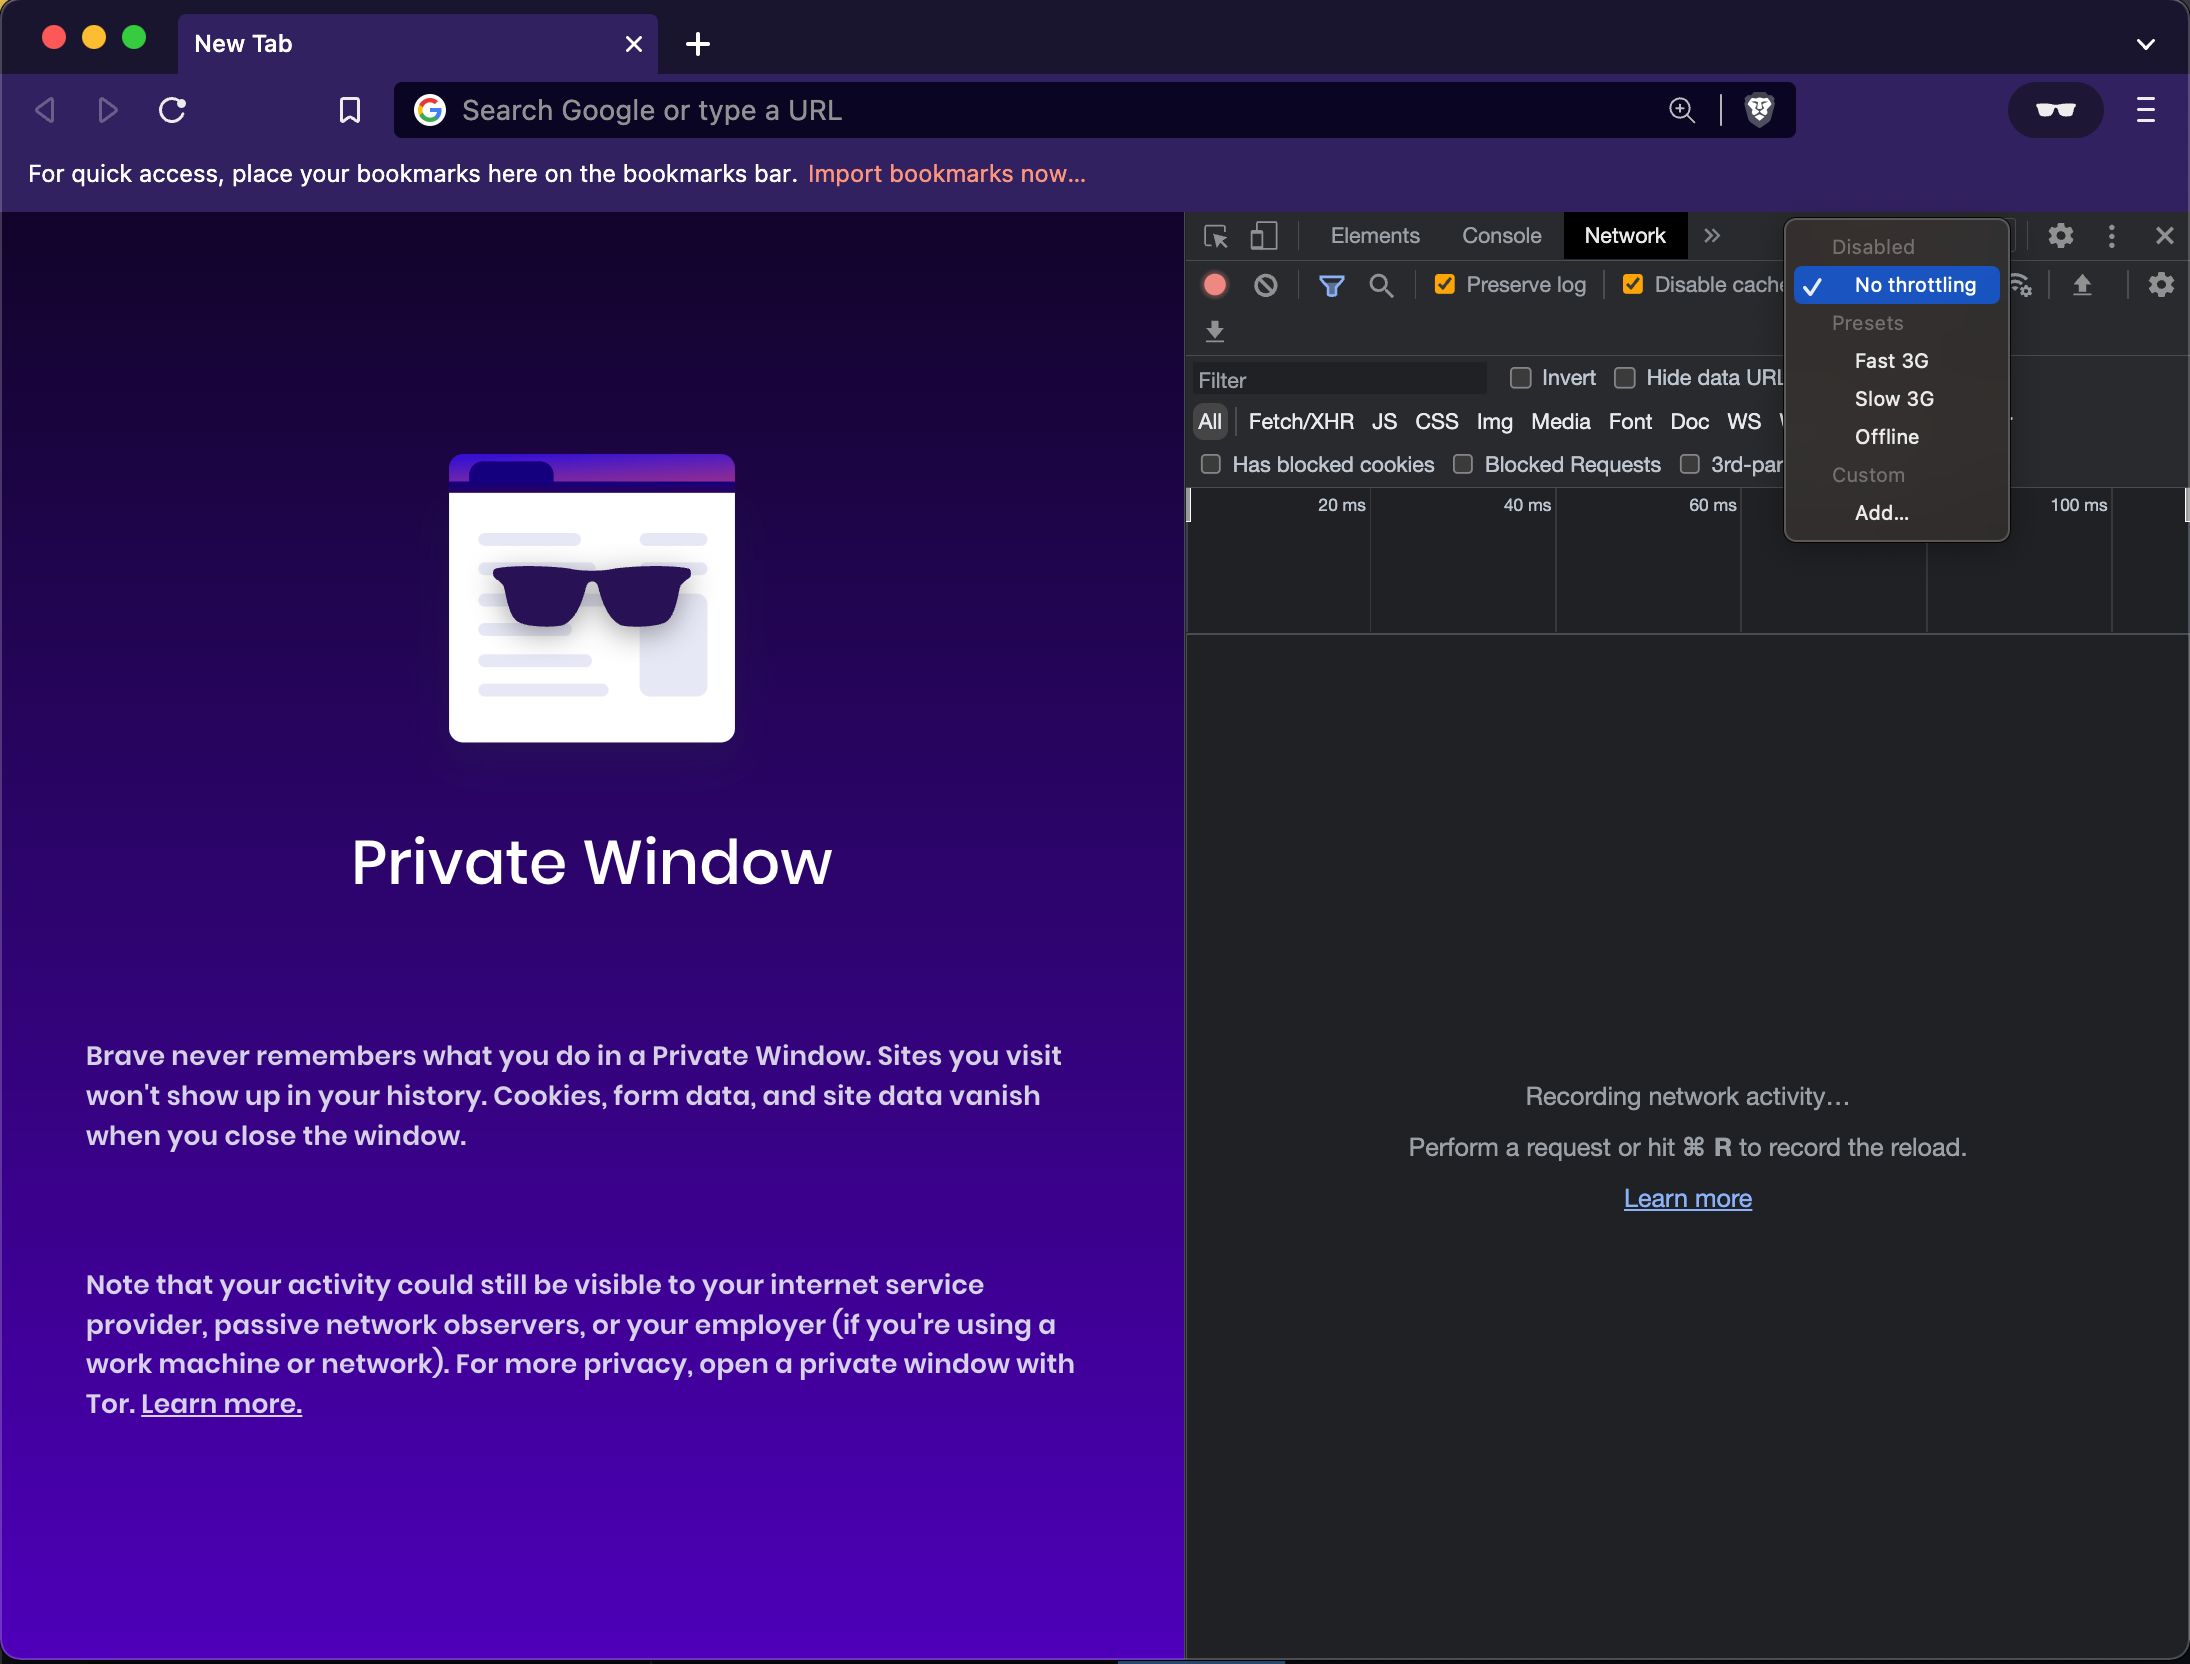The width and height of the screenshot is (2190, 1664).
Task: Import HAR file upload arrow
Action: [2082, 285]
